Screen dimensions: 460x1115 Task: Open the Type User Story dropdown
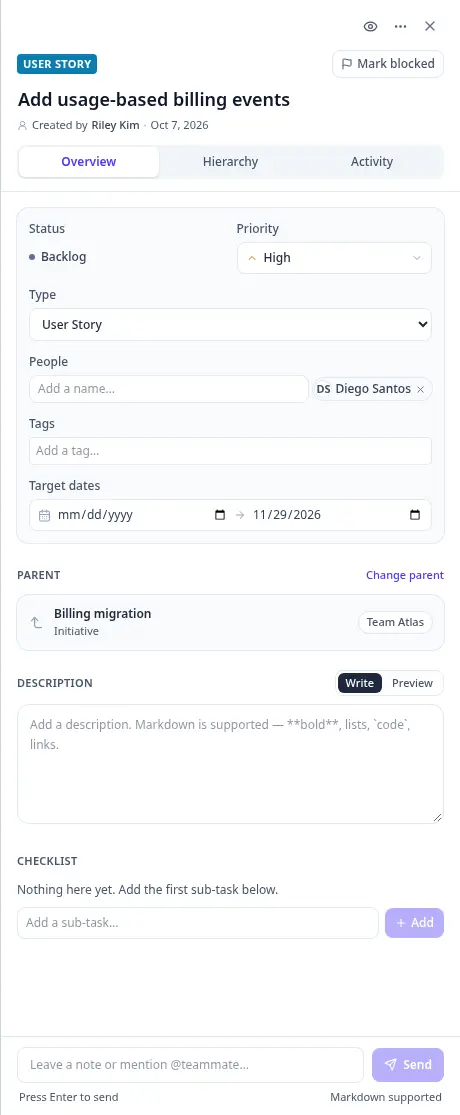(x=230, y=325)
